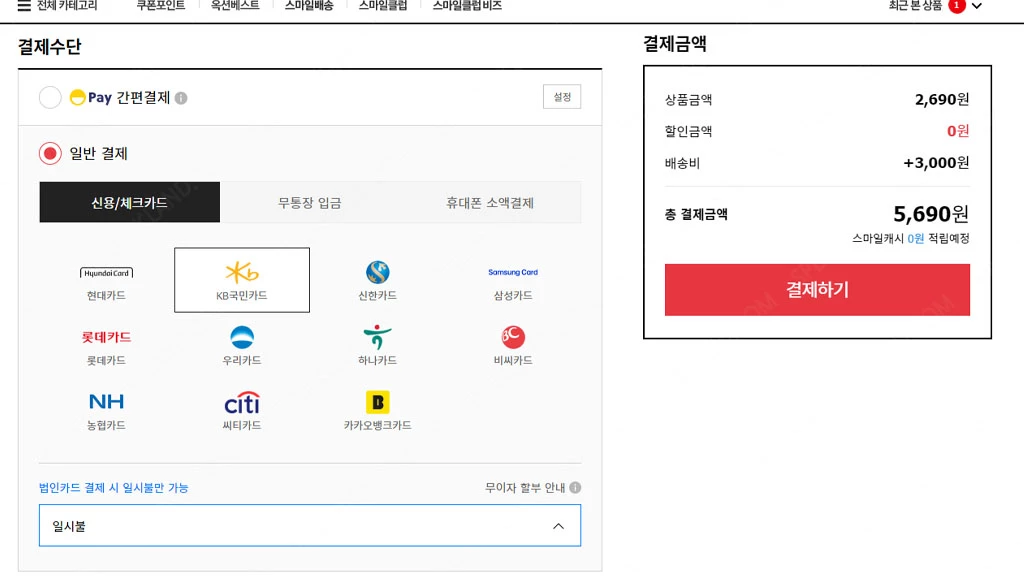Click the 배송비 +3,000원 value

click(936, 163)
